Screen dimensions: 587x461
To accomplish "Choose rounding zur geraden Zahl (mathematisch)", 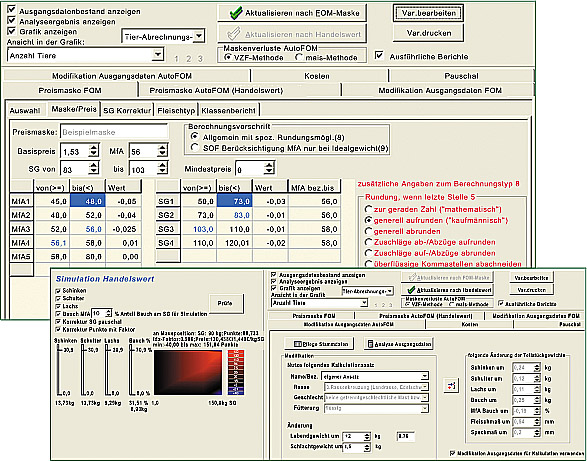I will pyautogui.click(x=368, y=209).
